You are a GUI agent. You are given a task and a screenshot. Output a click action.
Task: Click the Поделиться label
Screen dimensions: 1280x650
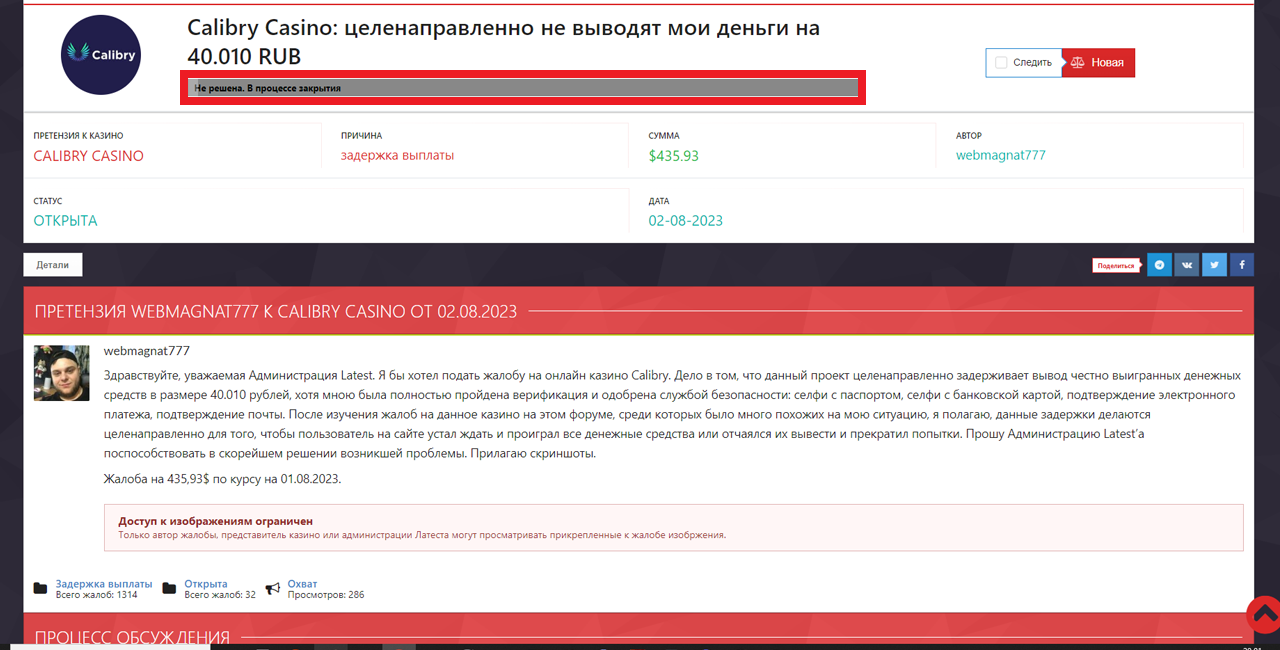point(1116,265)
